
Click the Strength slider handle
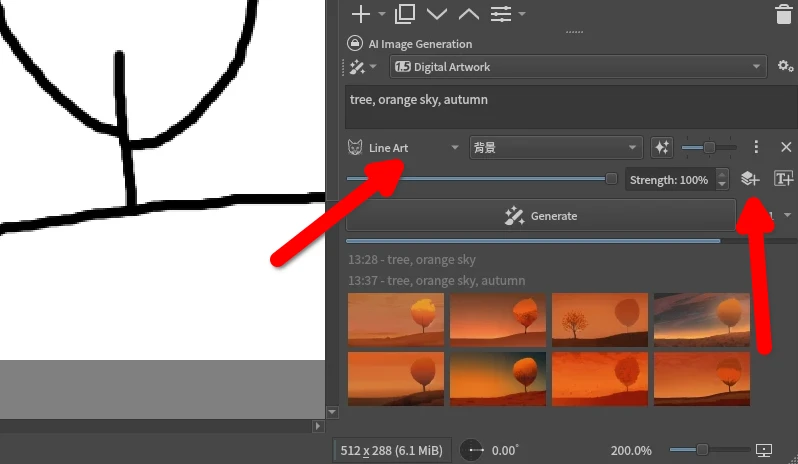click(611, 179)
